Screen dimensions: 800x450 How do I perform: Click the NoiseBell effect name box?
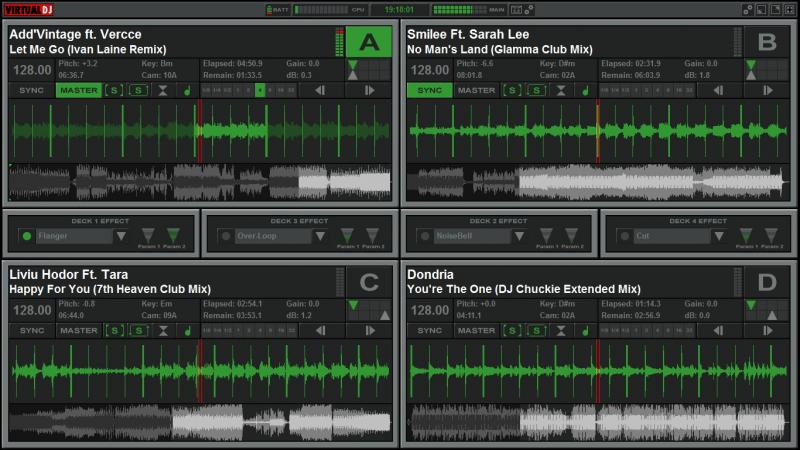[x=472, y=236]
